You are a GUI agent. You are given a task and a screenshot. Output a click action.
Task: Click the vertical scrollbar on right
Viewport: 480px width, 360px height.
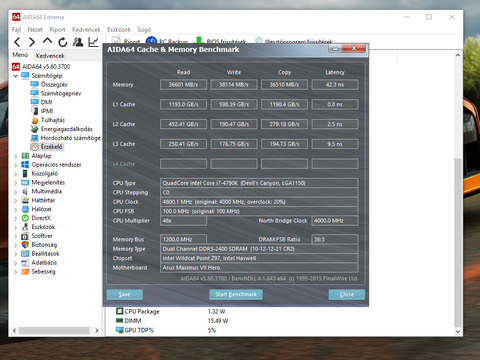[x=458, y=193]
